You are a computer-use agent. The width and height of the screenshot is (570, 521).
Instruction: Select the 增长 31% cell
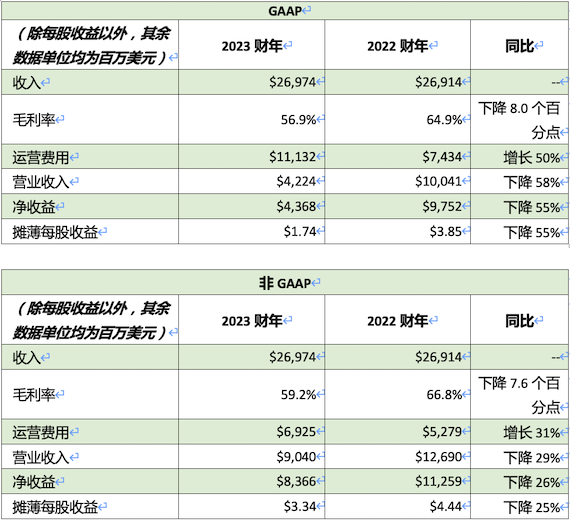[519, 432]
